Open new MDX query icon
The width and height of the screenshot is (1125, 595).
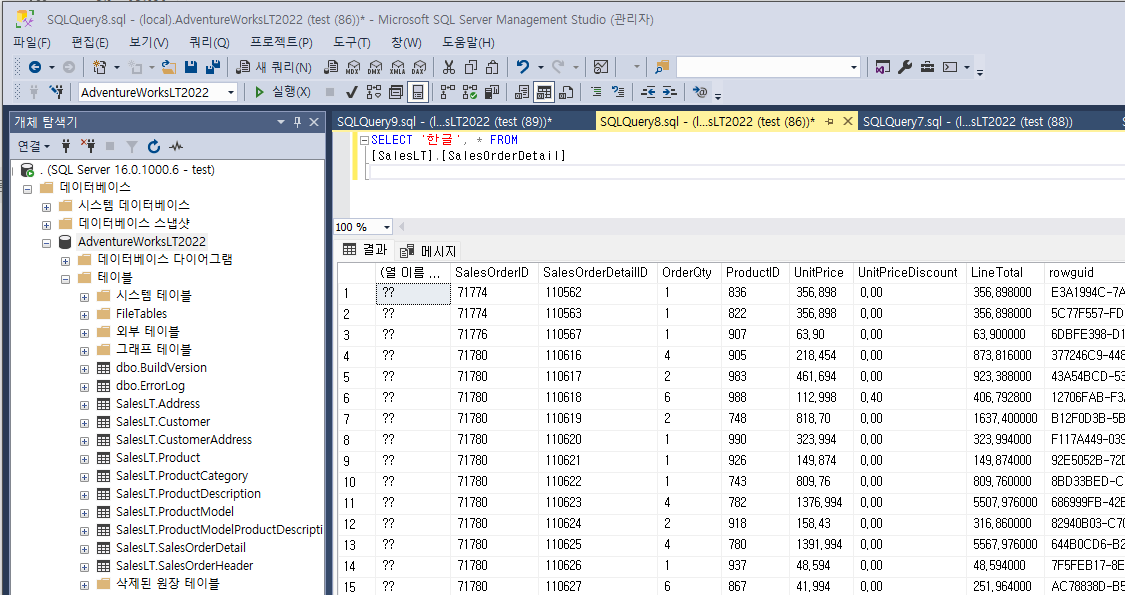(353, 67)
